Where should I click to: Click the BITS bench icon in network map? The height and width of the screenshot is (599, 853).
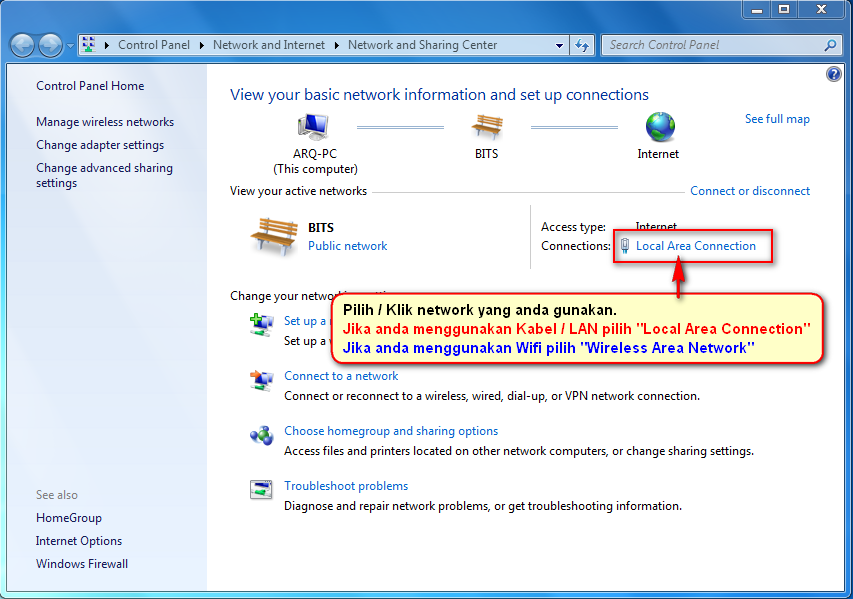point(487,127)
